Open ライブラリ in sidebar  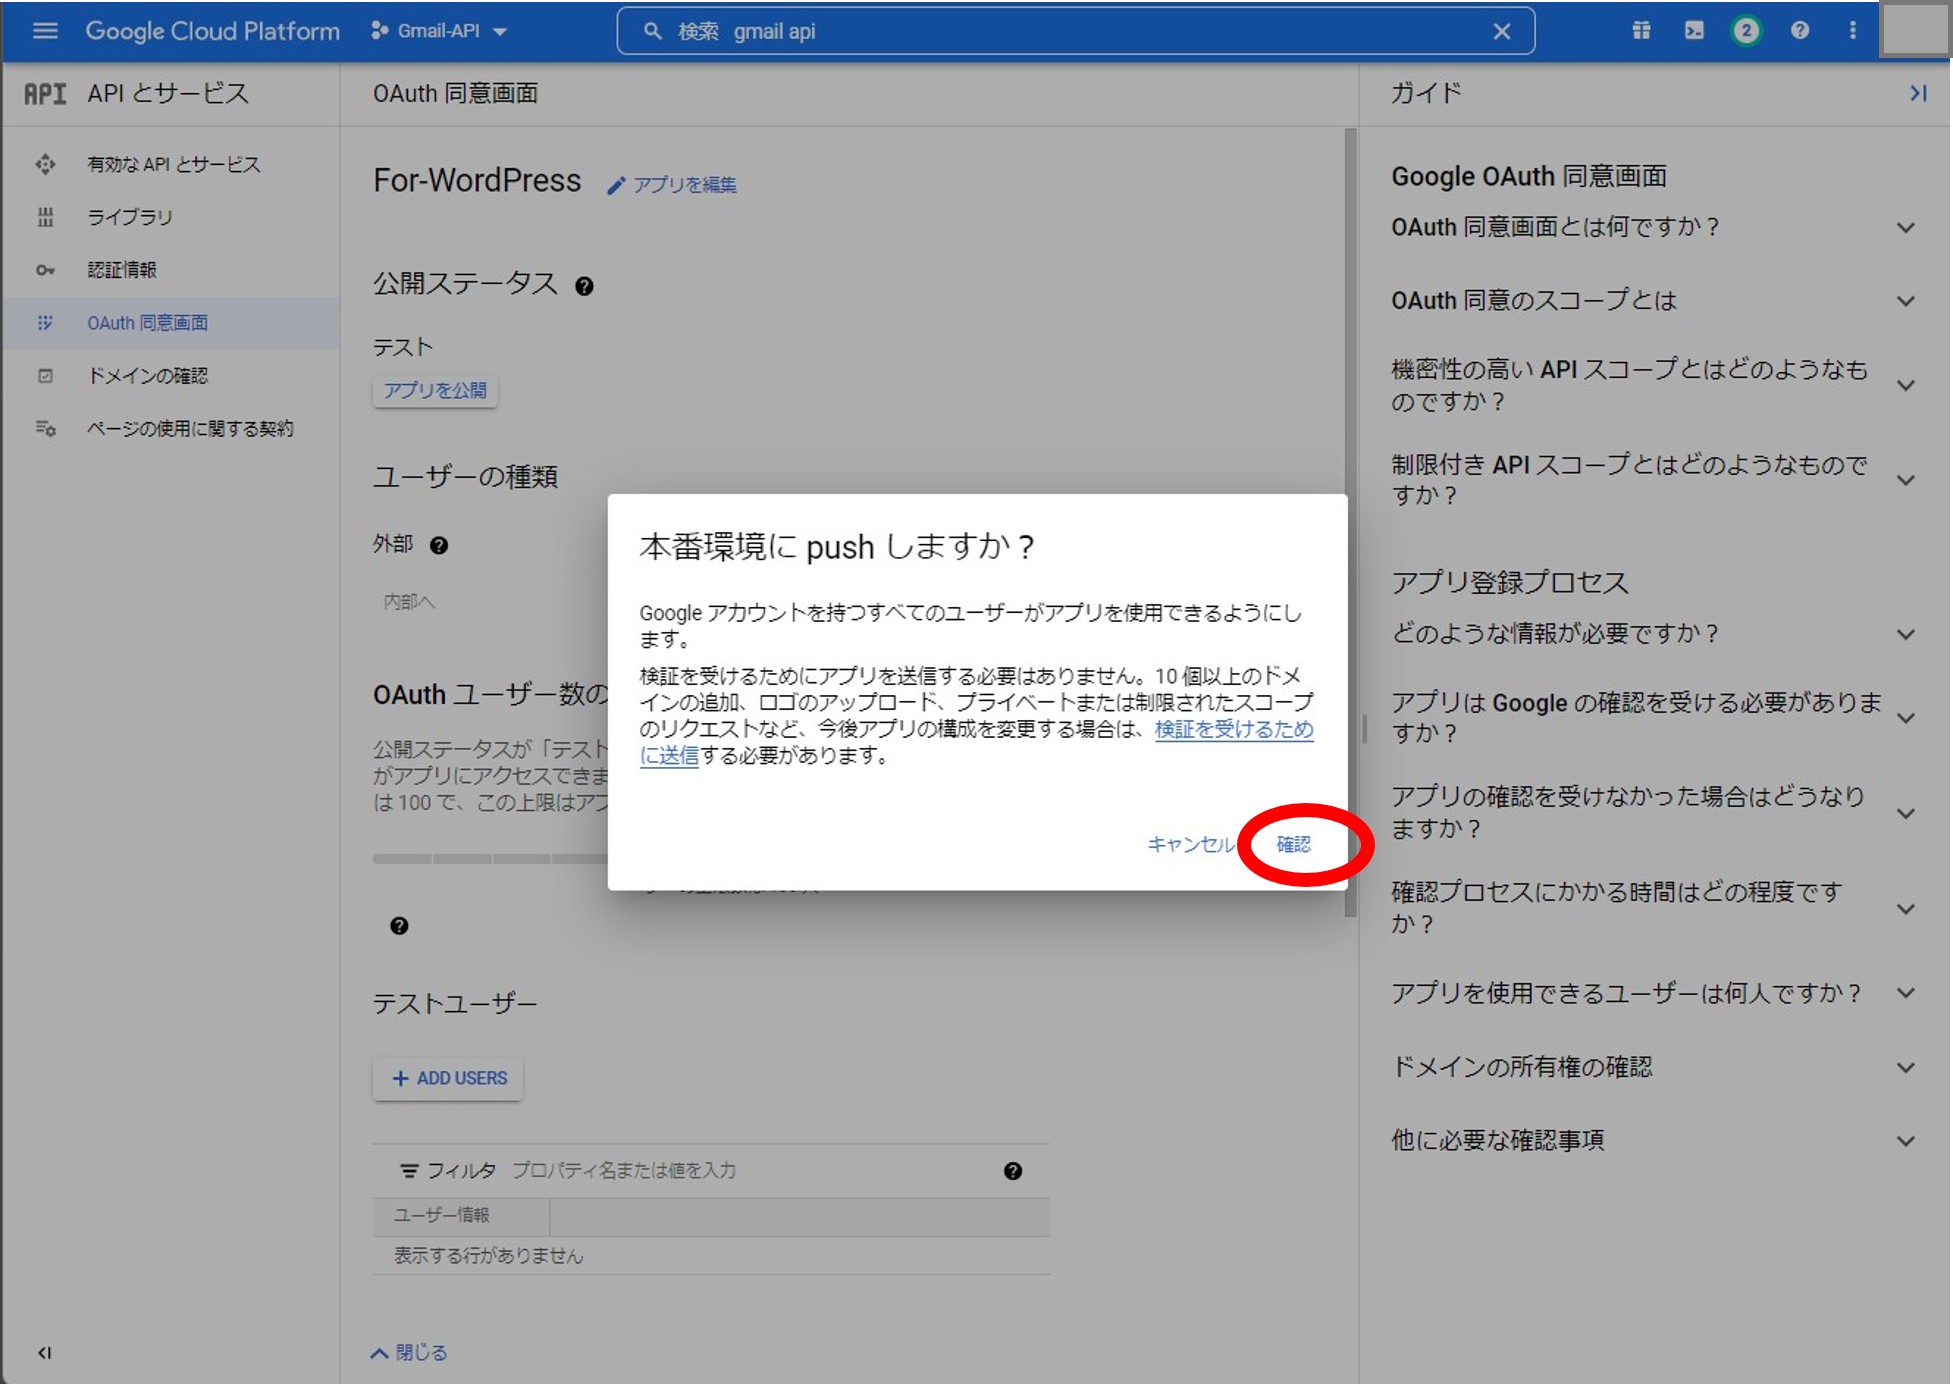point(129,217)
